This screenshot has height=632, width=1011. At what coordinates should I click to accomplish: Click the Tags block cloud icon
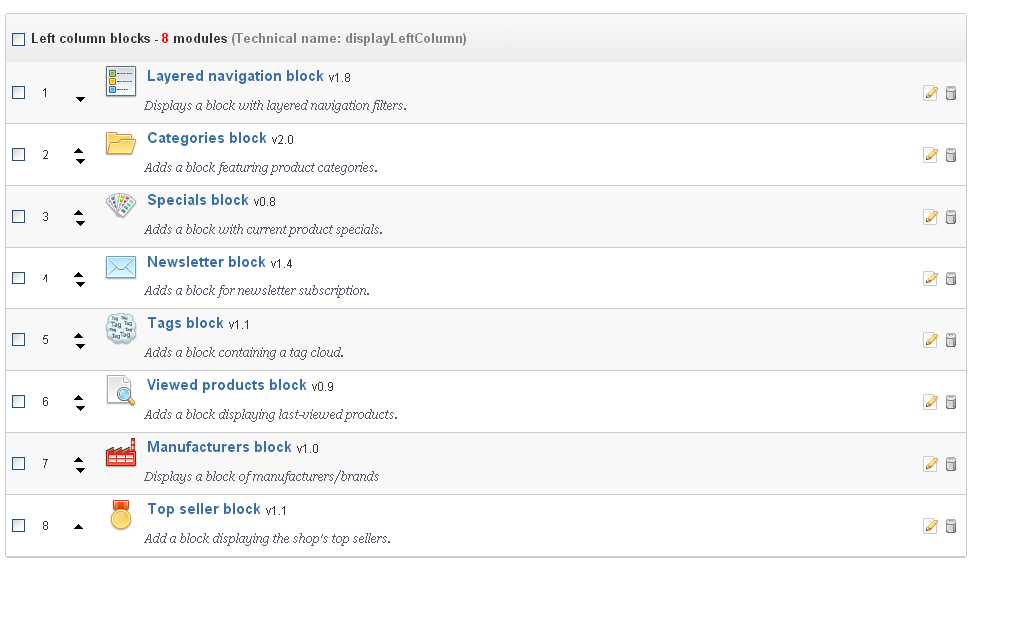[120, 329]
